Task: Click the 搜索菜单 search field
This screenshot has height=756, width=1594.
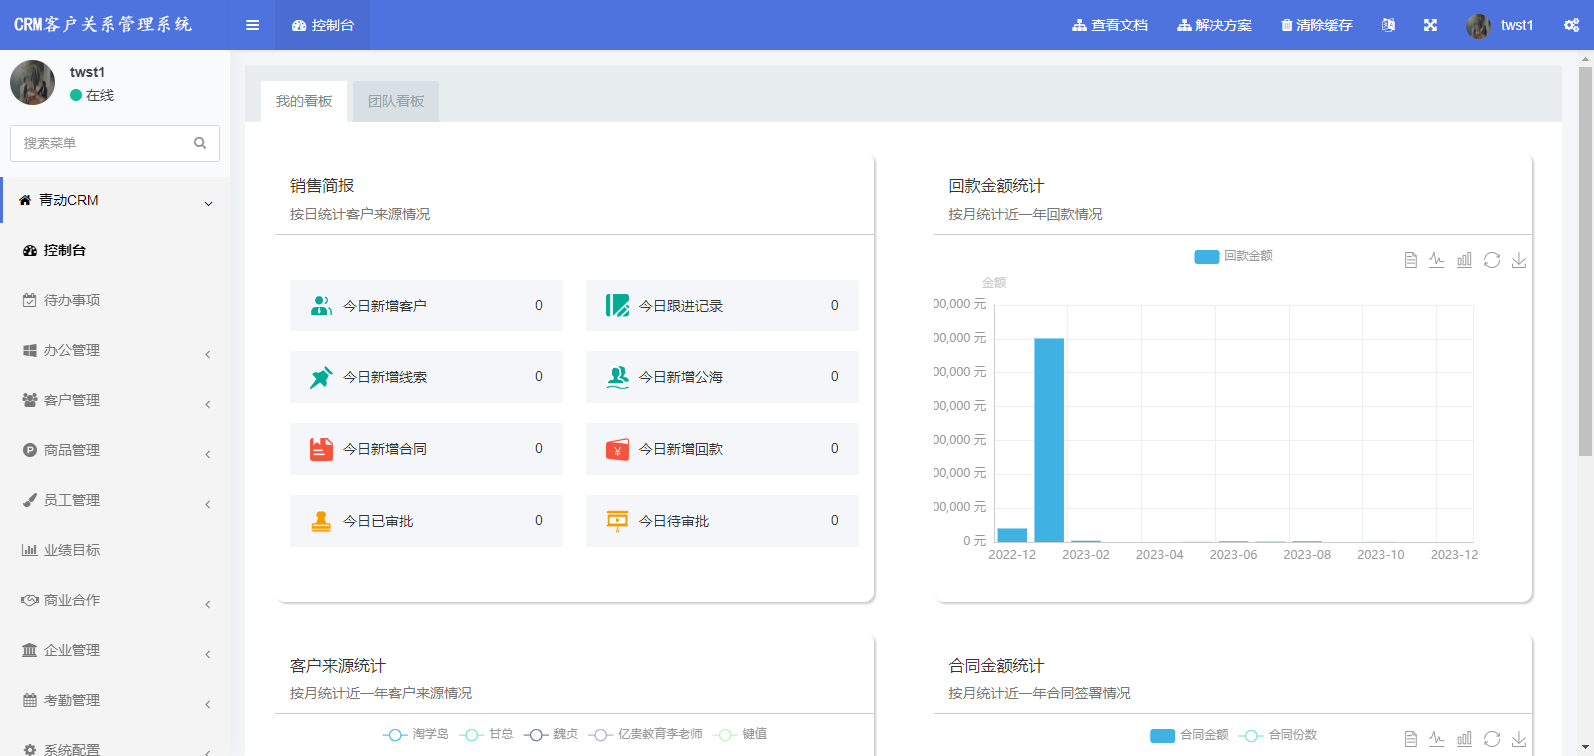Action: click(105, 143)
